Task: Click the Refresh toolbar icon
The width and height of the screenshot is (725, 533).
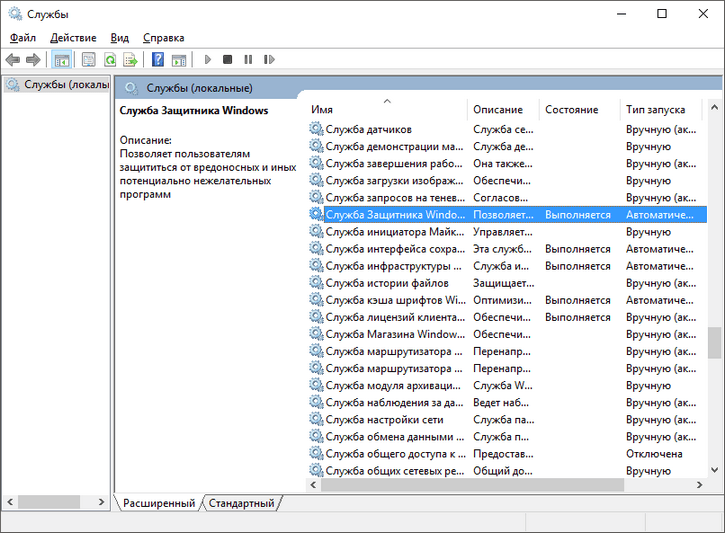Action: point(109,60)
